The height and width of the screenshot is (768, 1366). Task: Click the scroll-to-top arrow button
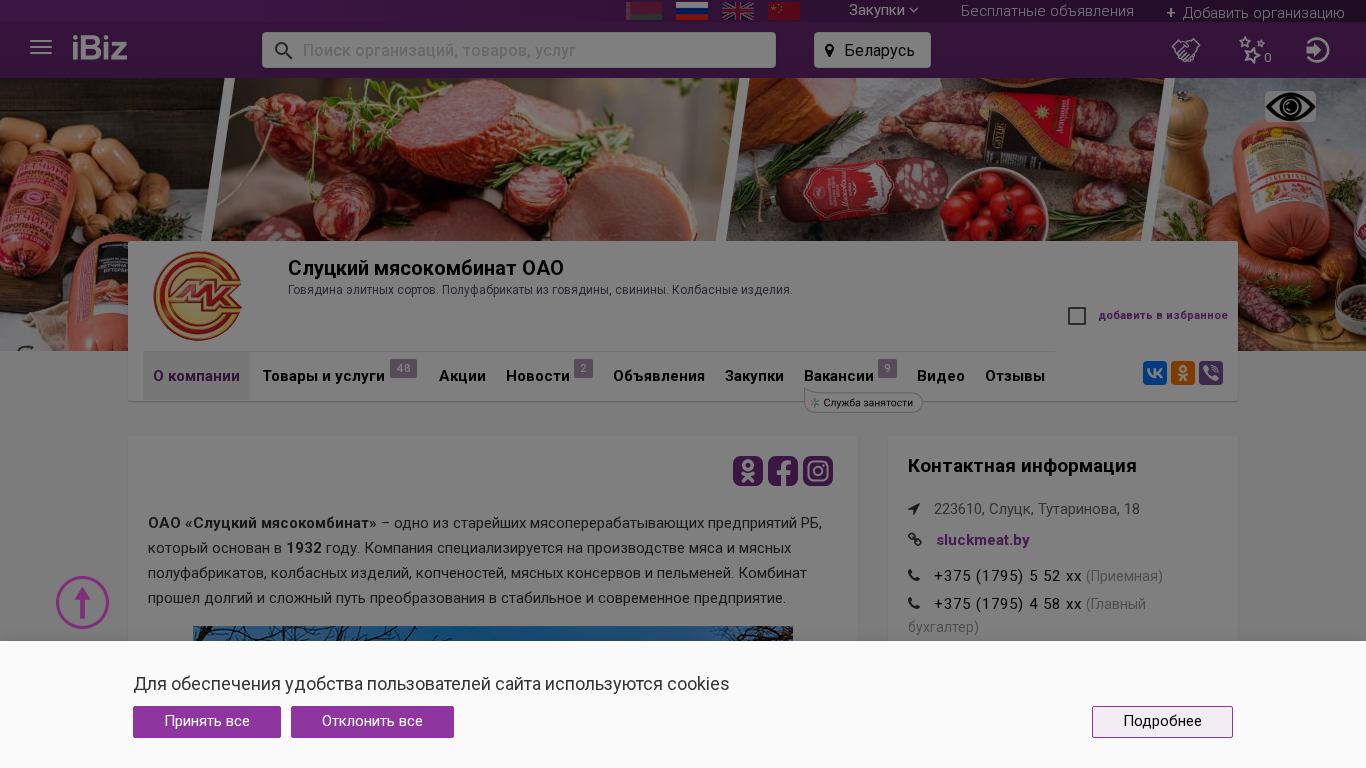[x=83, y=602]
